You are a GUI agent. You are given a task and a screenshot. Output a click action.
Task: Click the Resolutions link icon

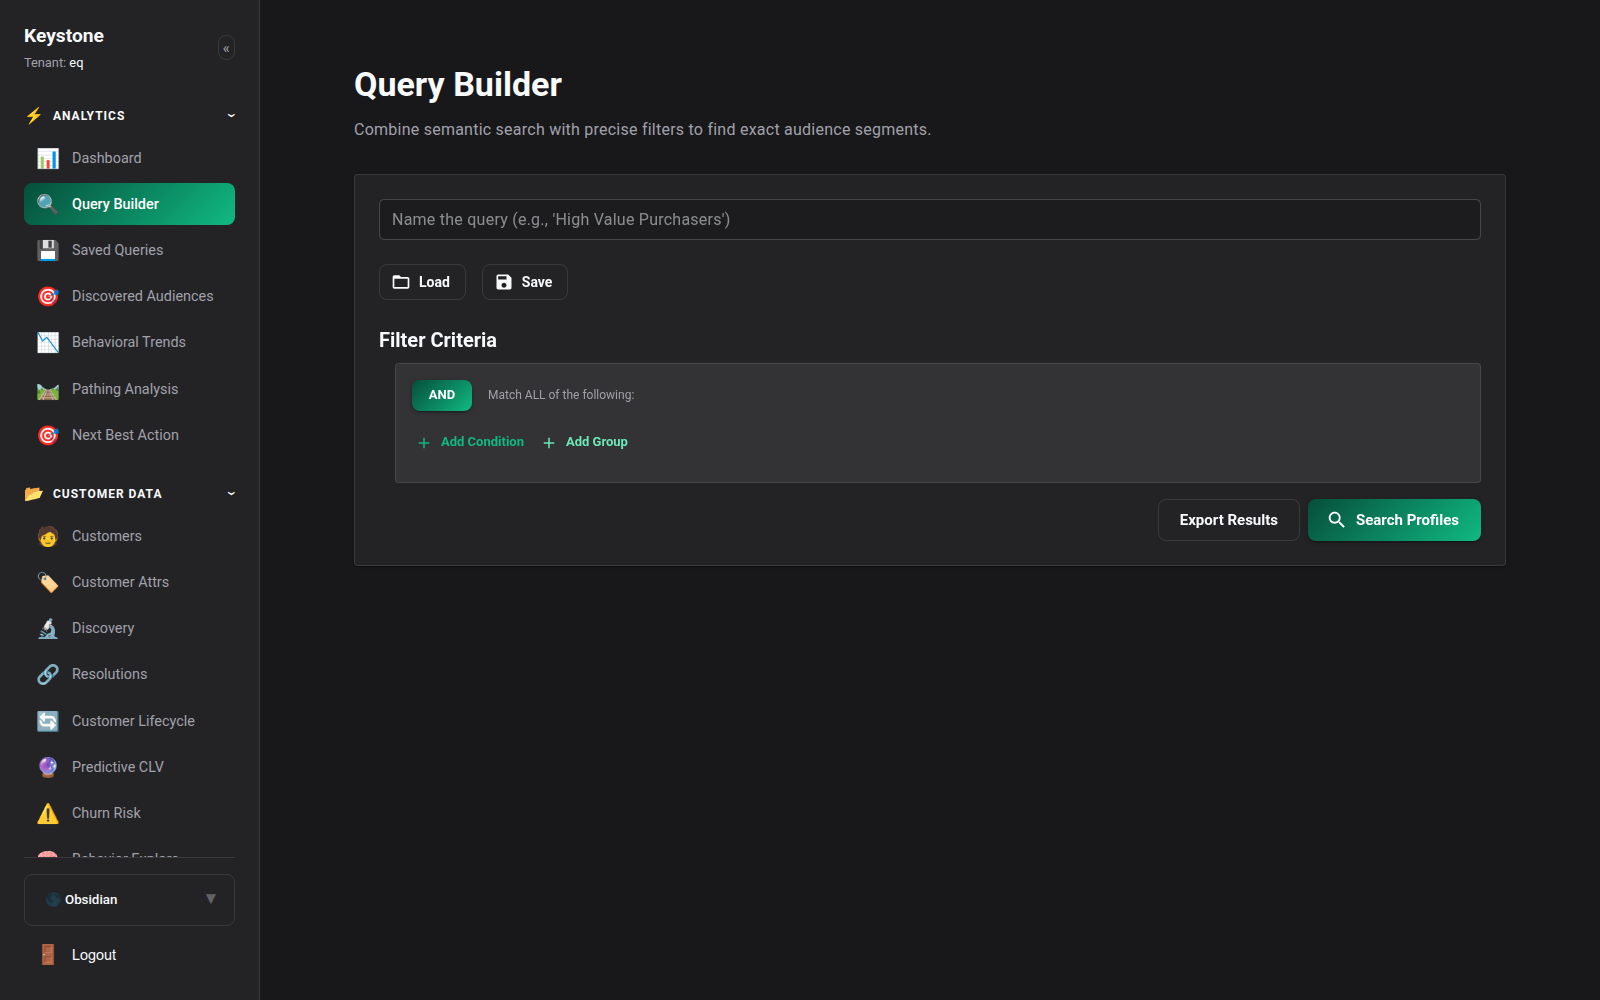coord(48,674)
